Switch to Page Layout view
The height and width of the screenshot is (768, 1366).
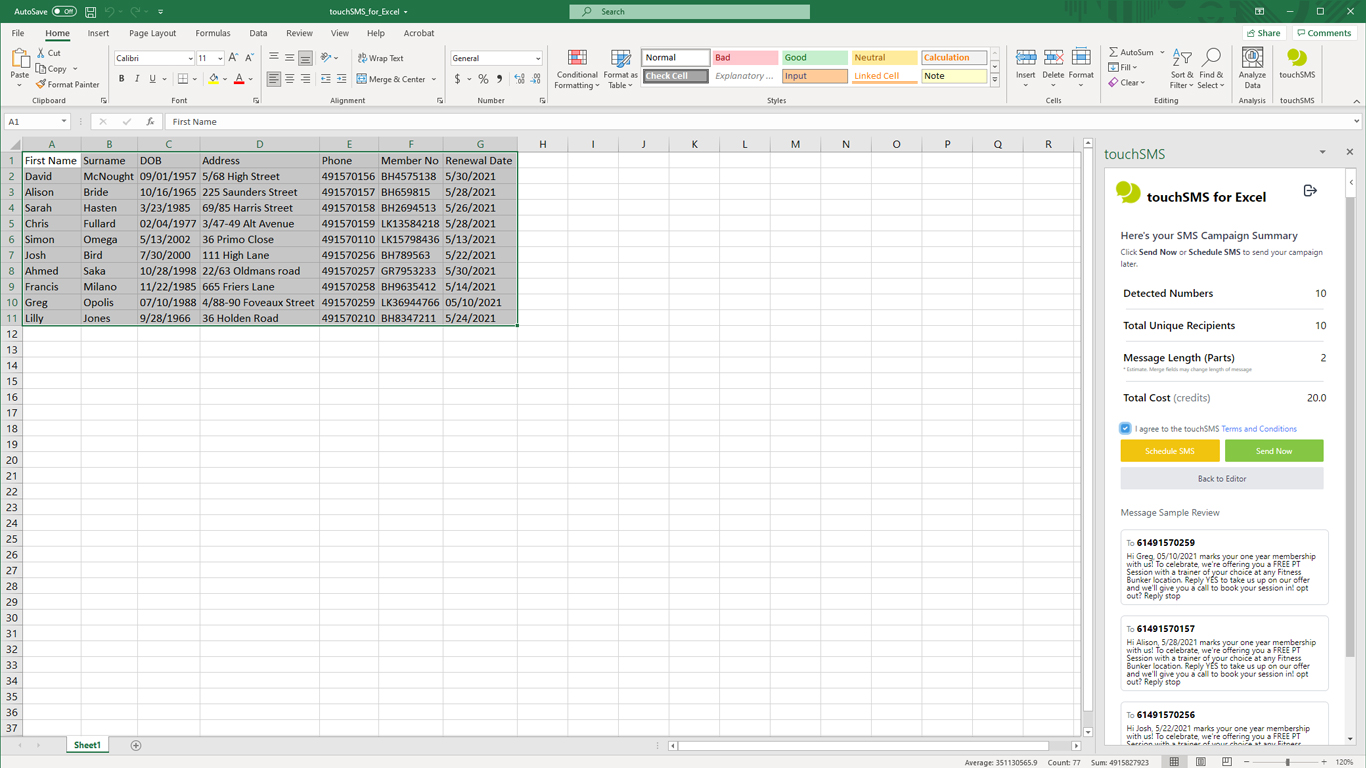[x=1200, y=762]
